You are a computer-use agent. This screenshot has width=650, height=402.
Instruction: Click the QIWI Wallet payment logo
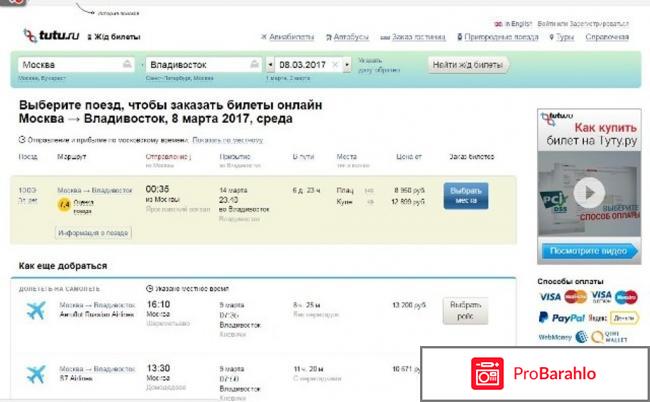(x=609, y=337)
